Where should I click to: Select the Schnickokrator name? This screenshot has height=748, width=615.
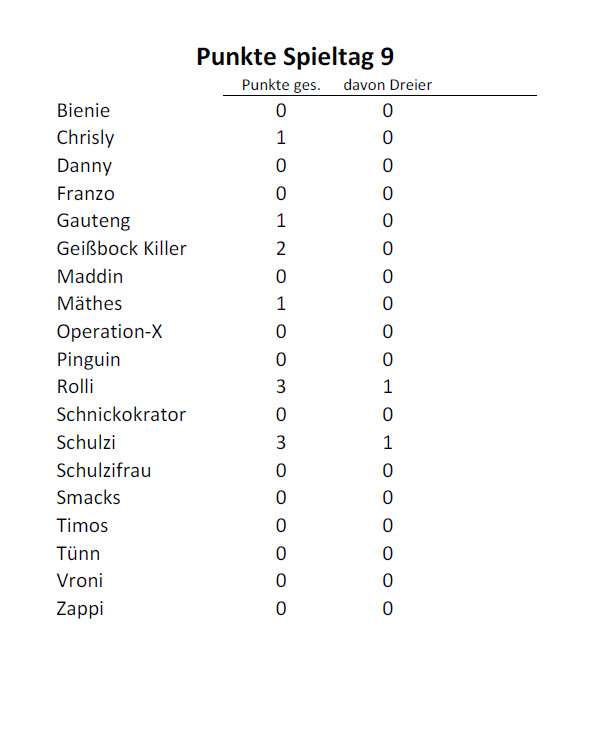(121, 415)
